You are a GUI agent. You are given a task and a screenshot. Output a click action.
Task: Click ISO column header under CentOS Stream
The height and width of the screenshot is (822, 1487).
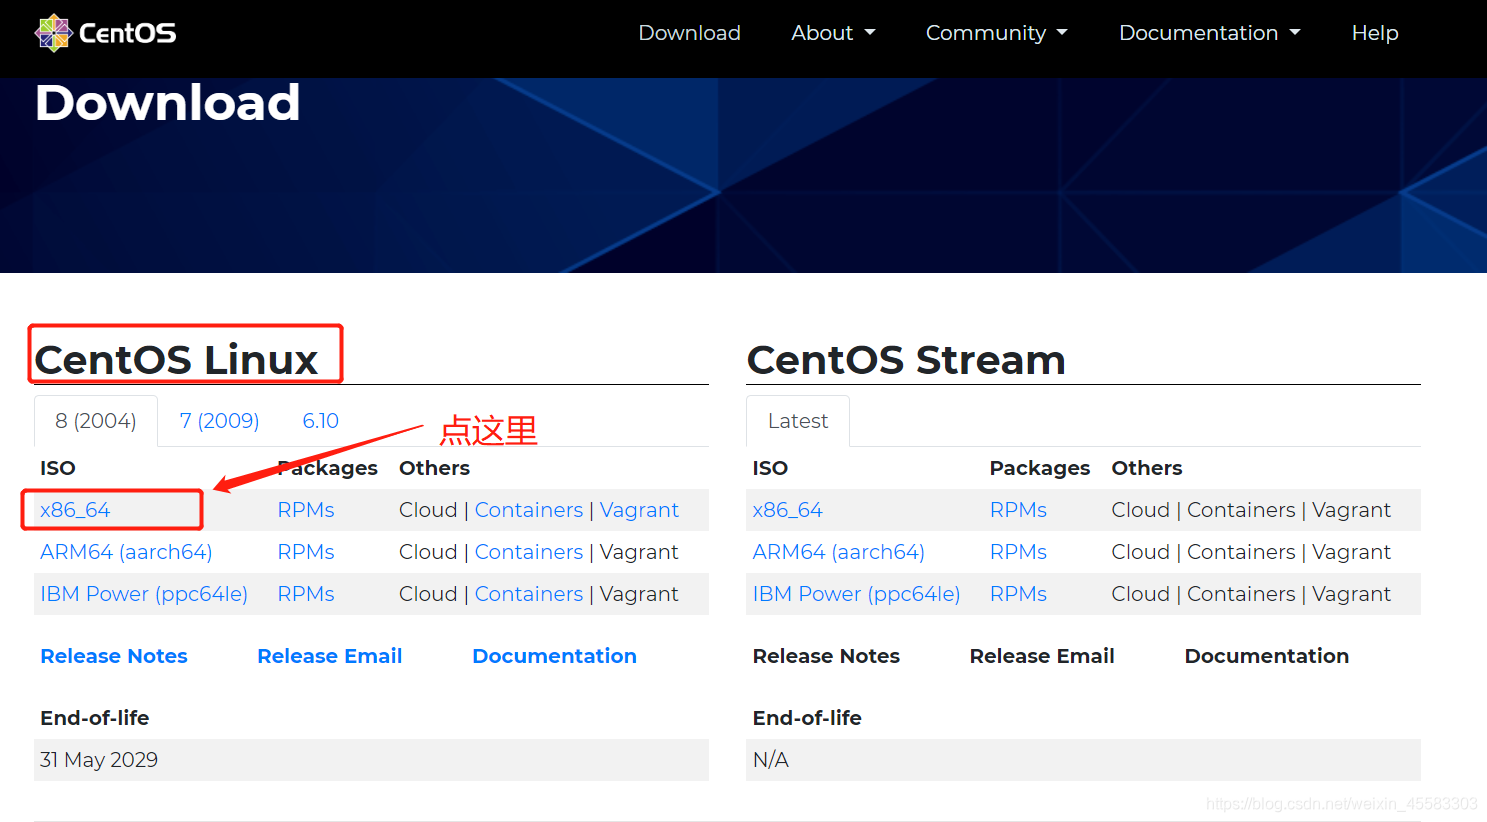point(770,468)
